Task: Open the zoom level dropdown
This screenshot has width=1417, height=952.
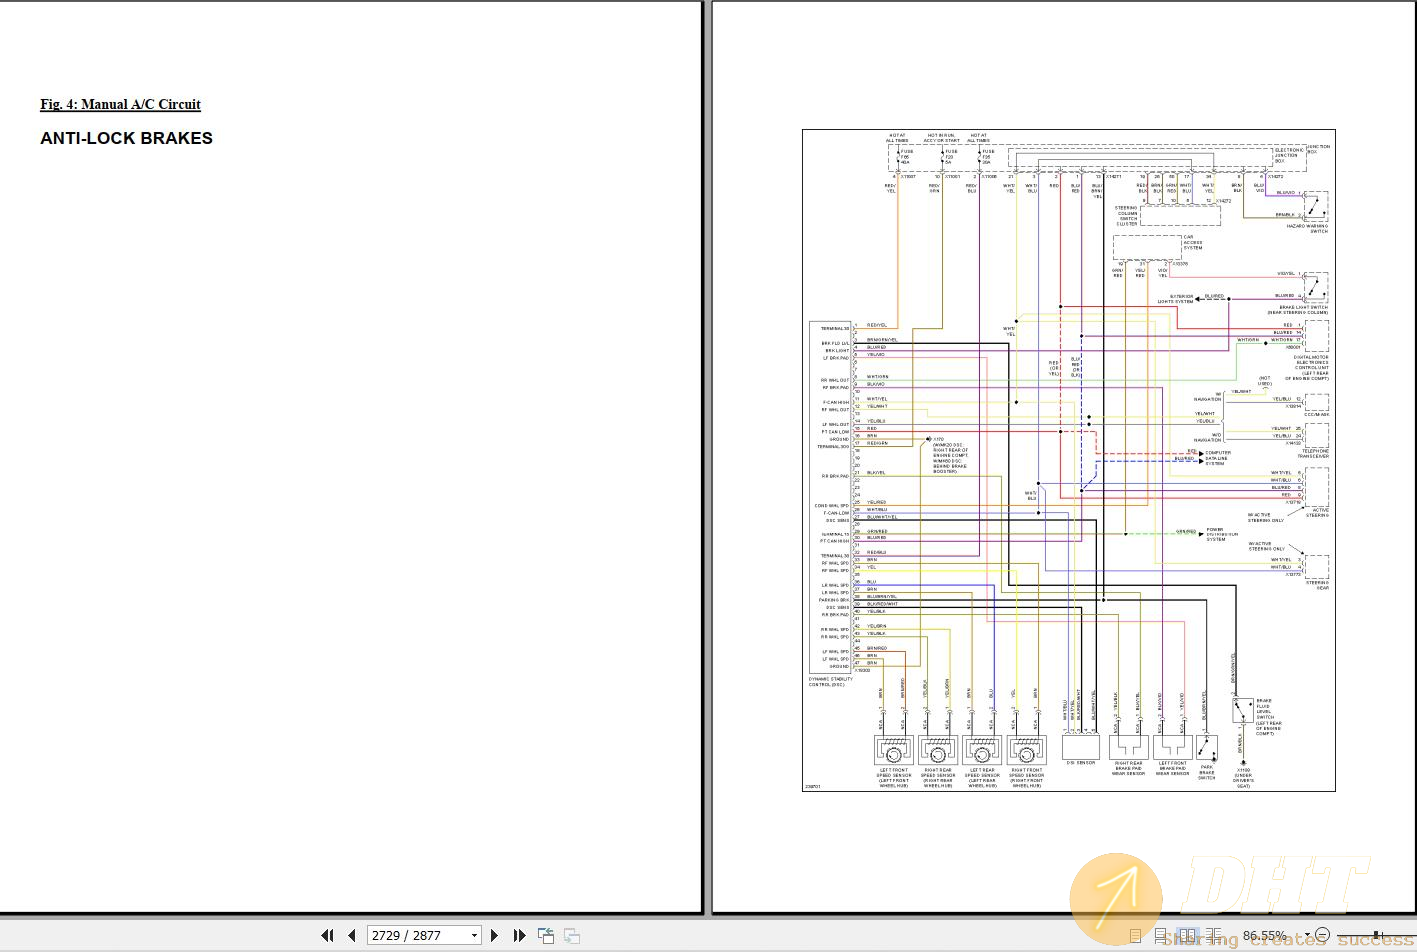Action: pos(1307,935)
